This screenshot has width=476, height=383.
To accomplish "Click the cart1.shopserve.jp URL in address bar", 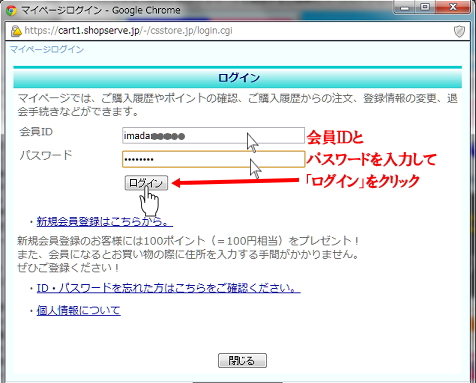I will pos(128,31).
